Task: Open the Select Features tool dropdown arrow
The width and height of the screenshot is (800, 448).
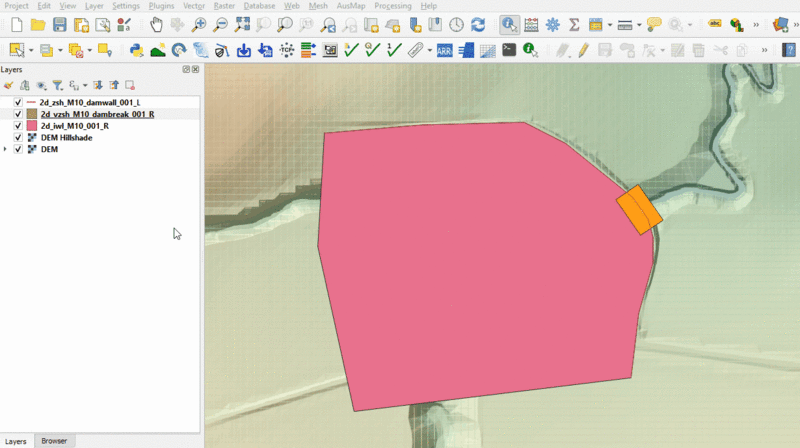Action: click(x=32, y=49)
